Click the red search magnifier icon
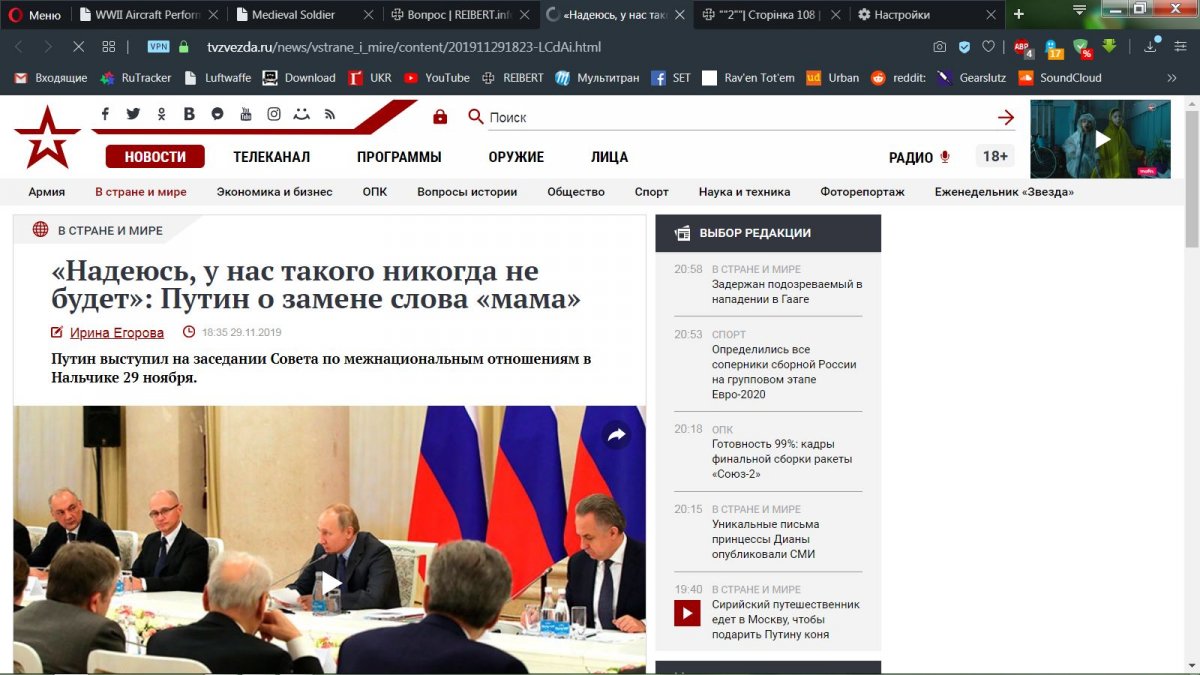 click(476, 117)
